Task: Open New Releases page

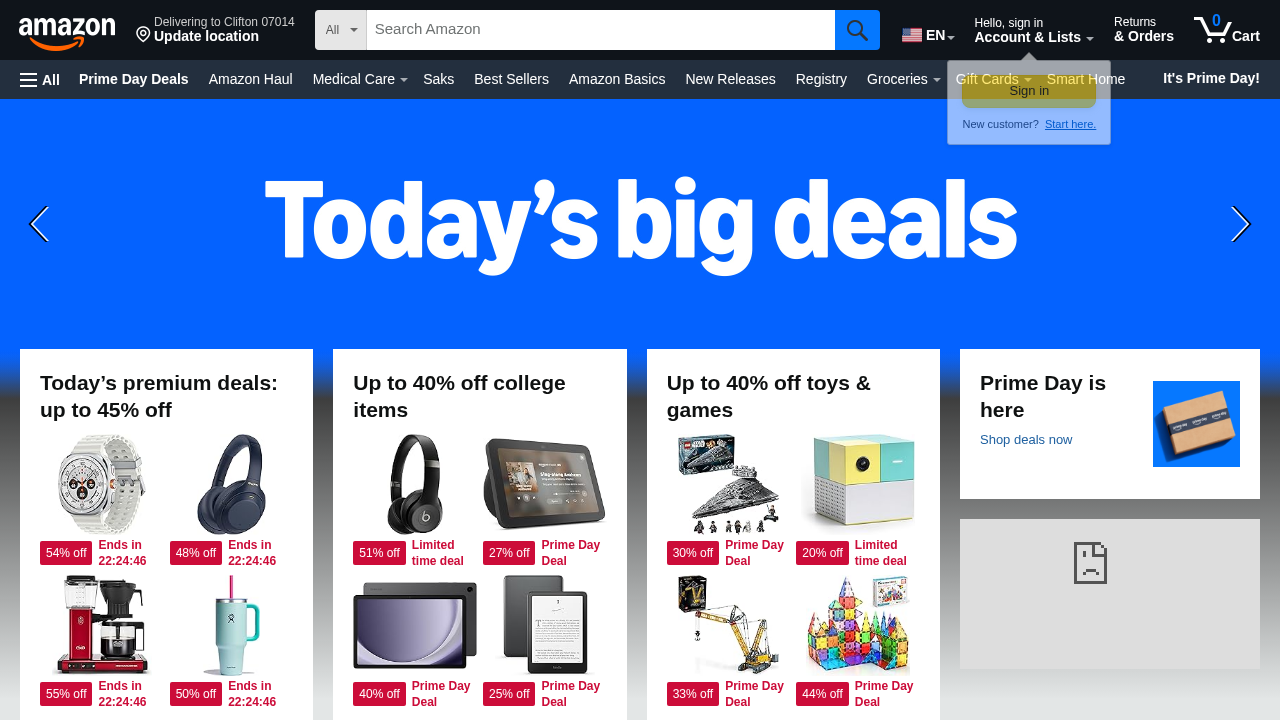Action: click(730, 79)
